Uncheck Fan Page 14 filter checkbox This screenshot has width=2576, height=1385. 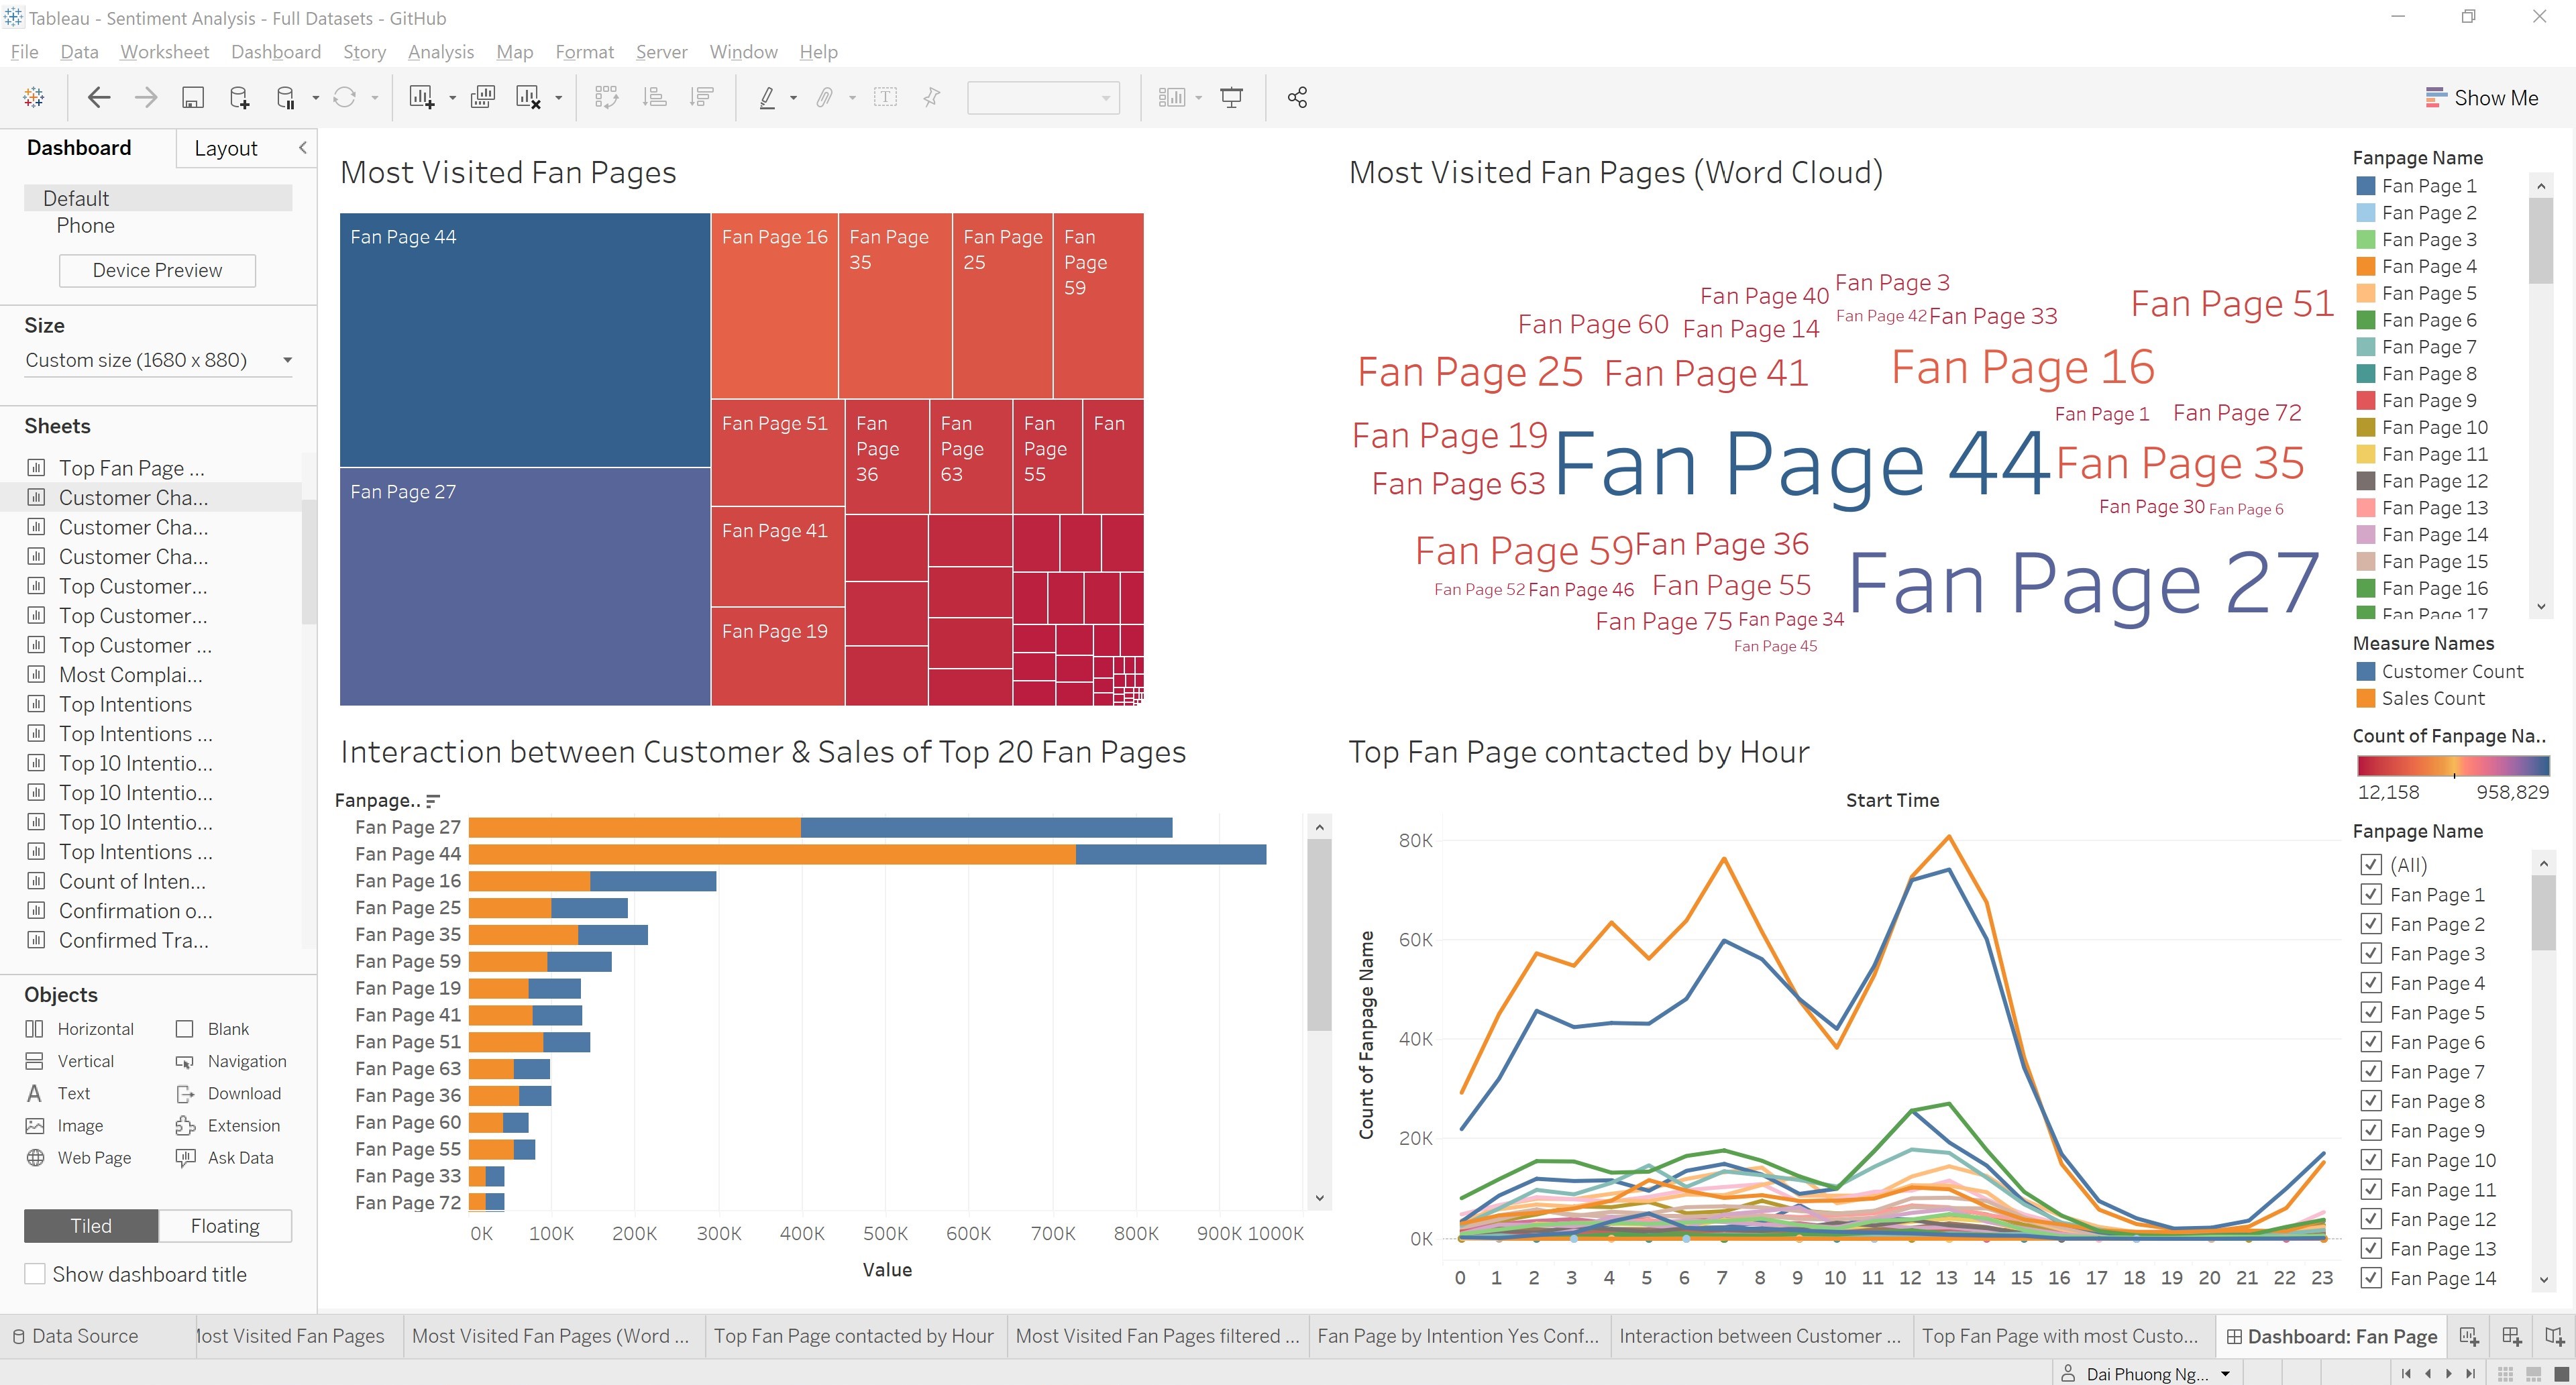coord(2371,1278)
